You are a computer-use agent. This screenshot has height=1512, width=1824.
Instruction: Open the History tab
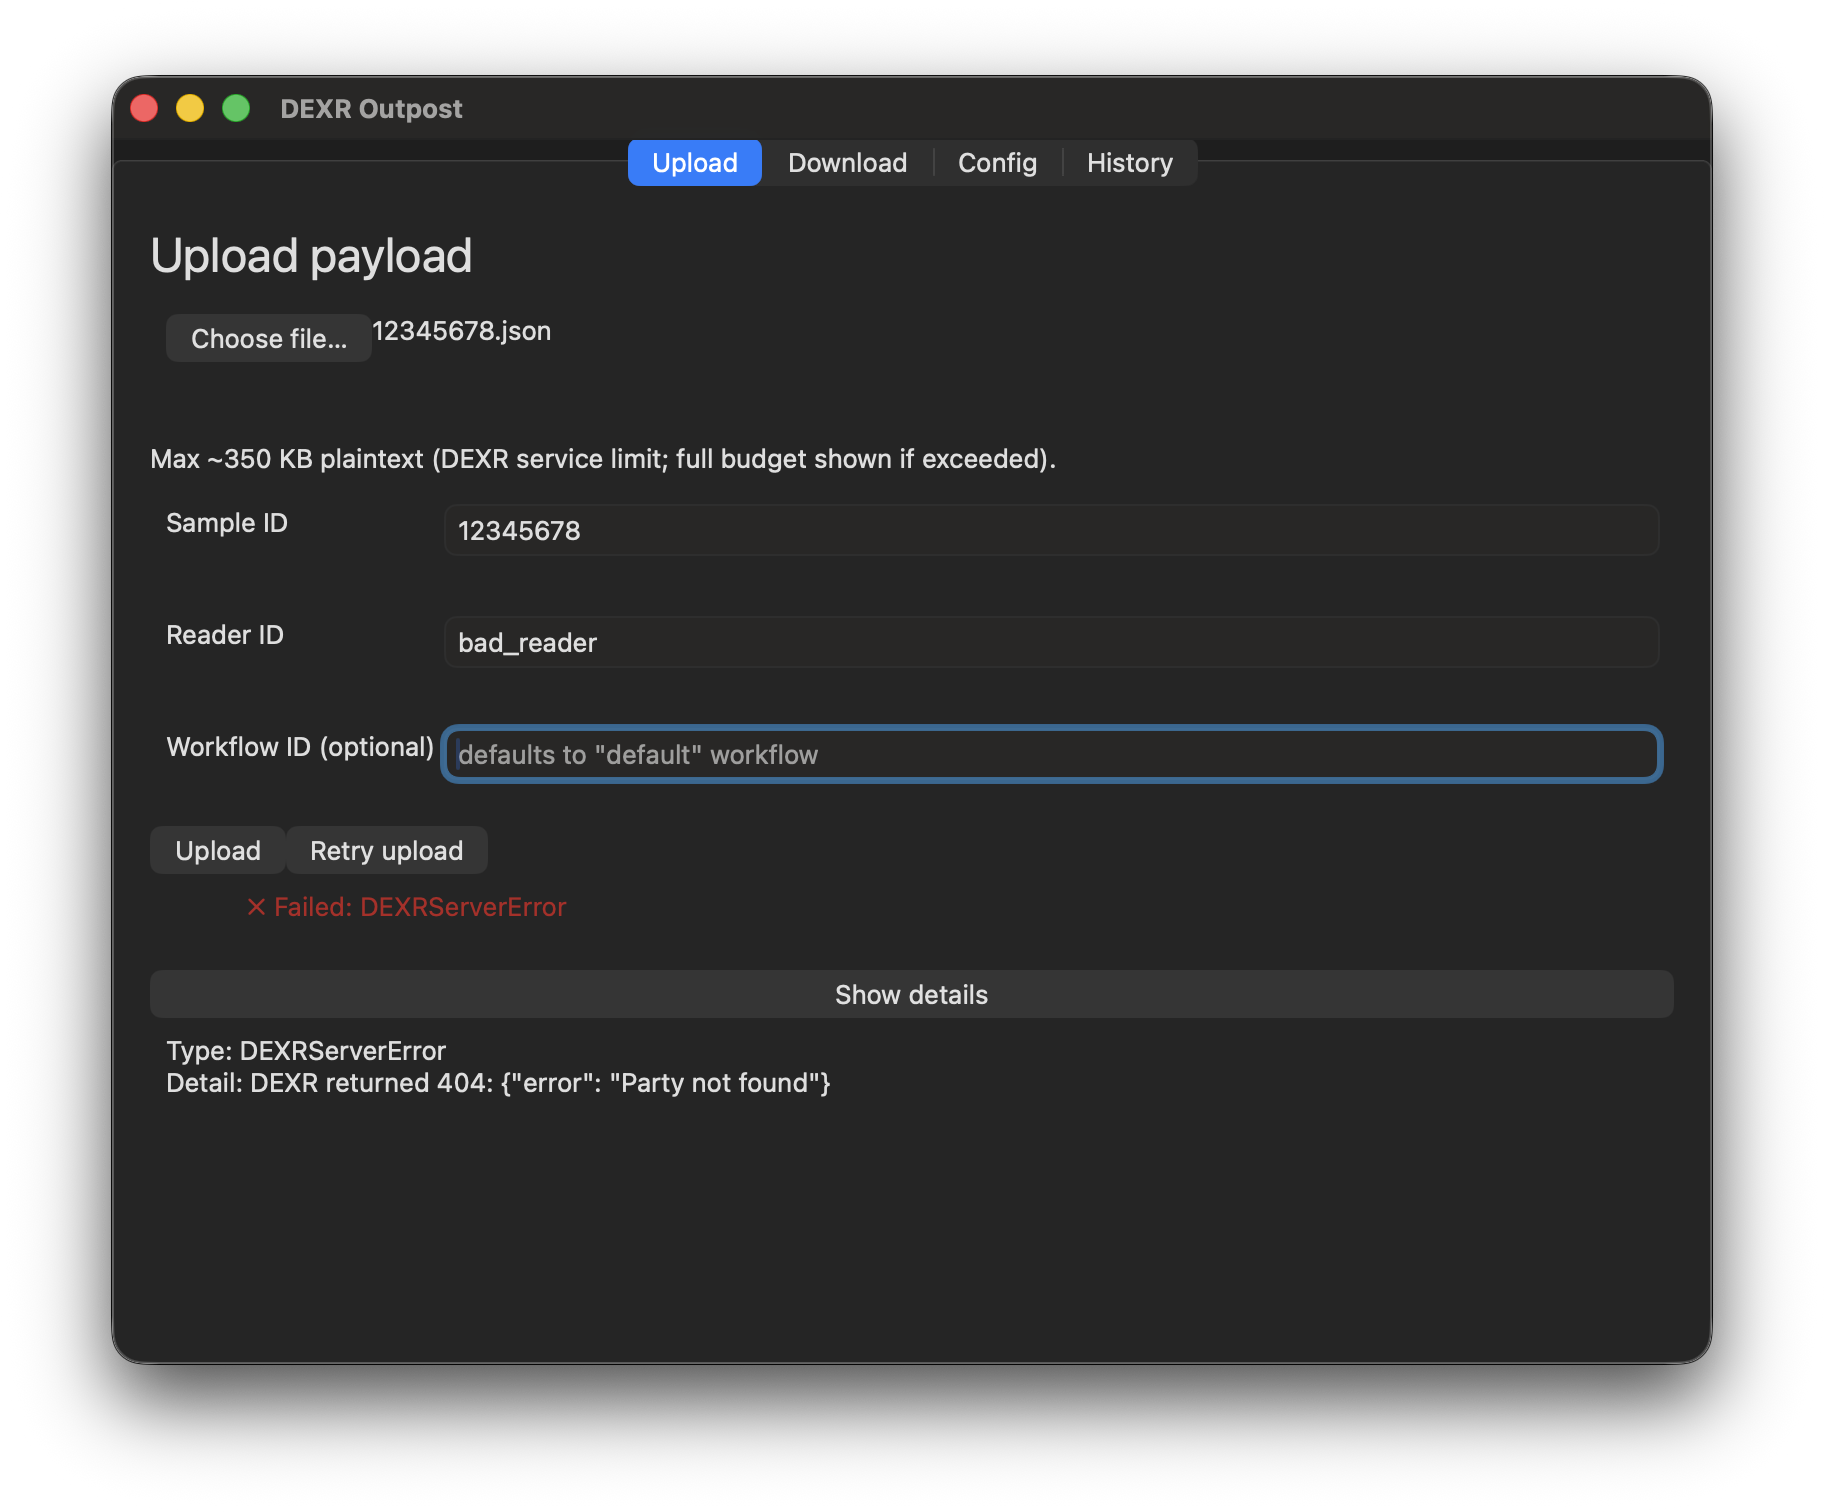1129,163
